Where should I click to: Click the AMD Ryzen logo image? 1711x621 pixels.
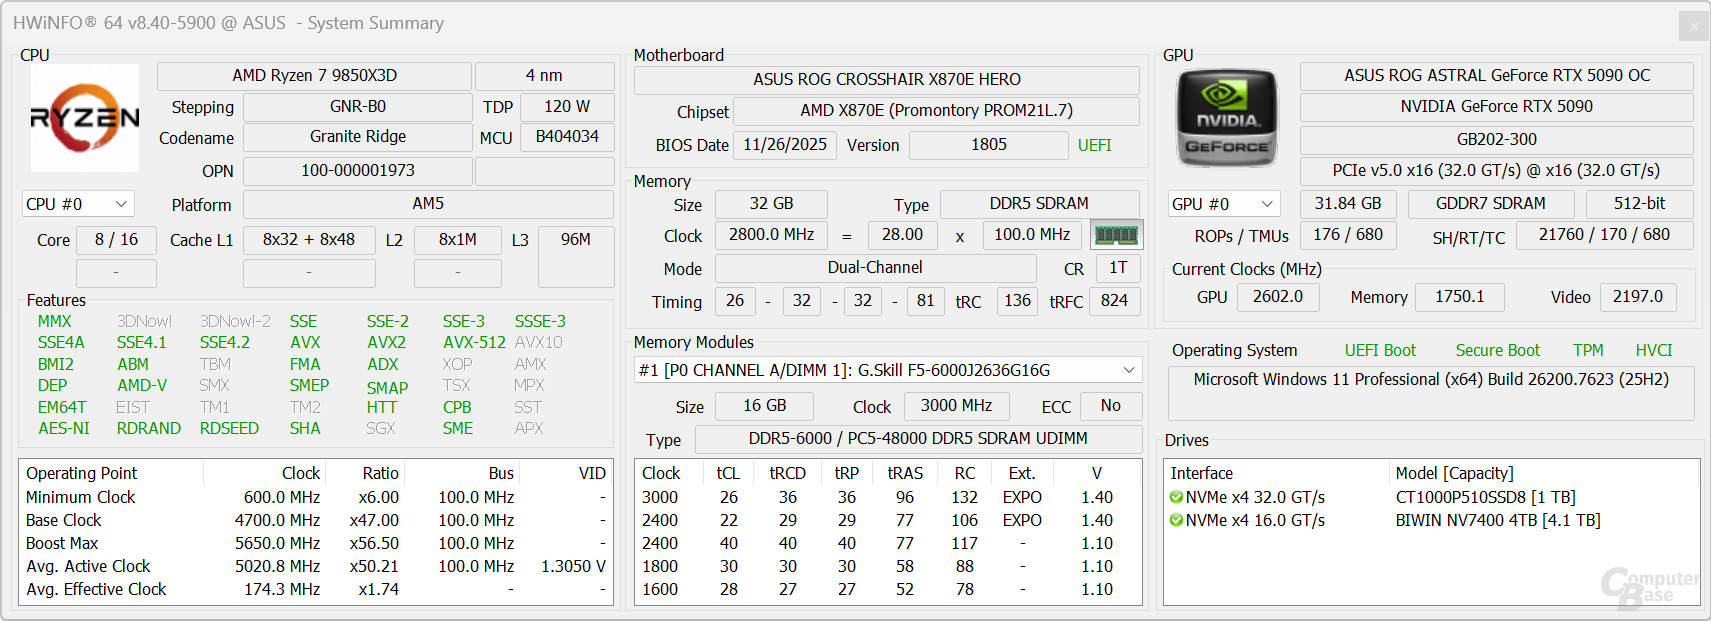pyautogui.click(x=85, y=118)
